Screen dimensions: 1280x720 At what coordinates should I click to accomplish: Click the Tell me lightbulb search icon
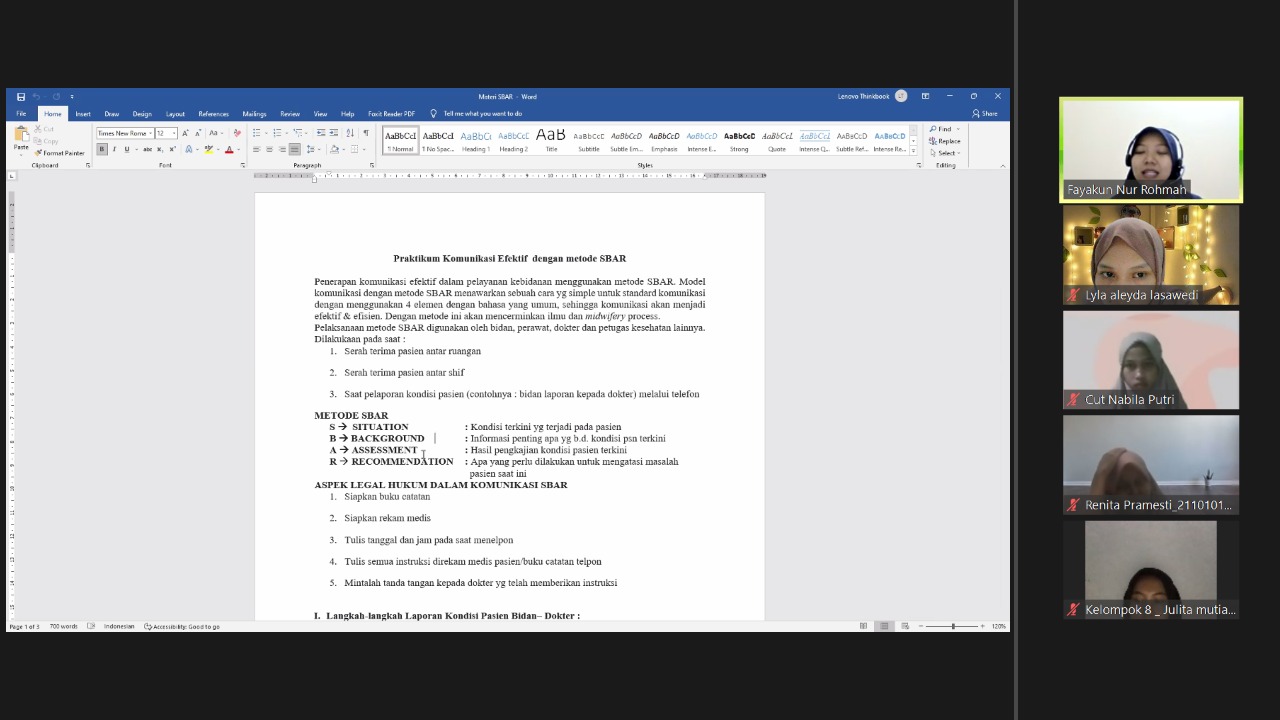point(433,114)
